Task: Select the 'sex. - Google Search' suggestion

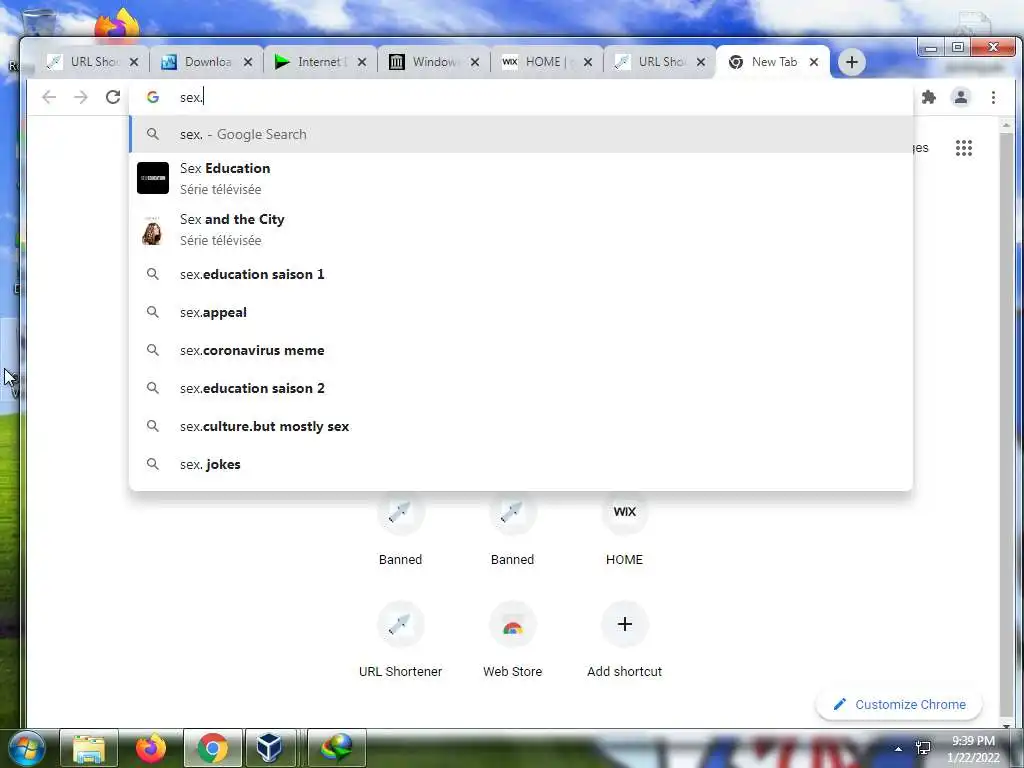Action: 521,135
